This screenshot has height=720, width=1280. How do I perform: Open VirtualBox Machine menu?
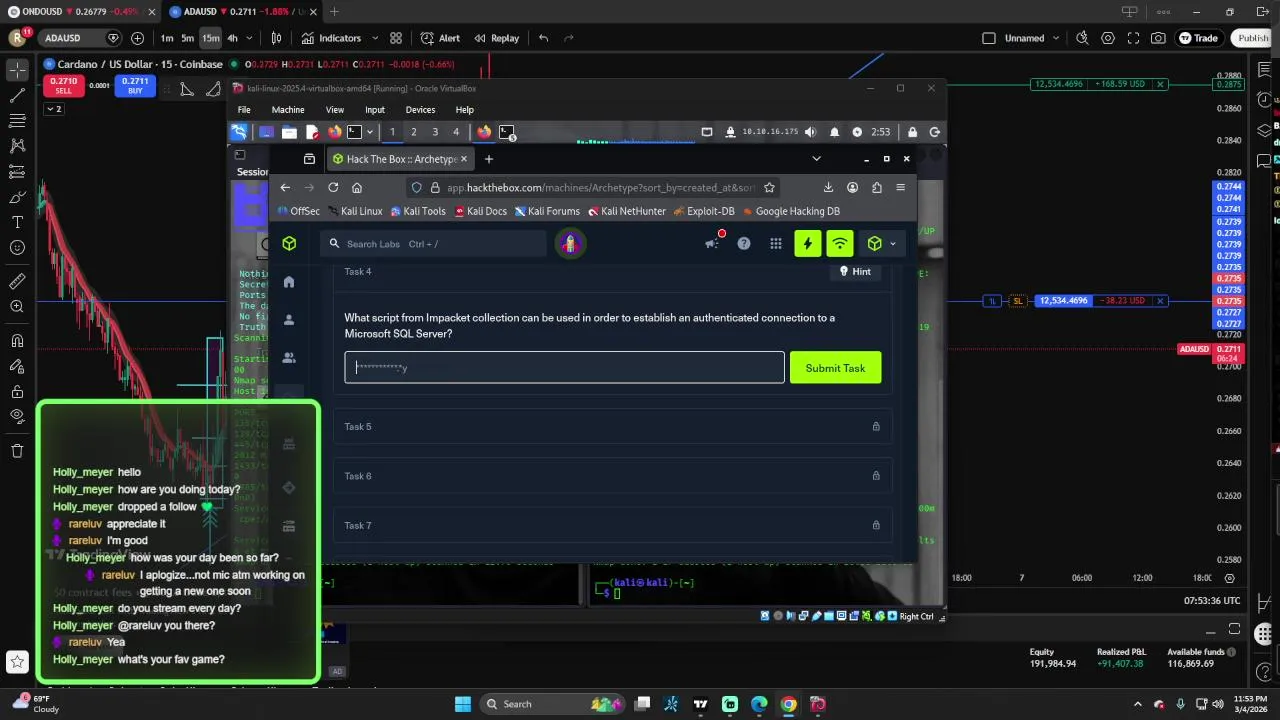coord(288,110)
